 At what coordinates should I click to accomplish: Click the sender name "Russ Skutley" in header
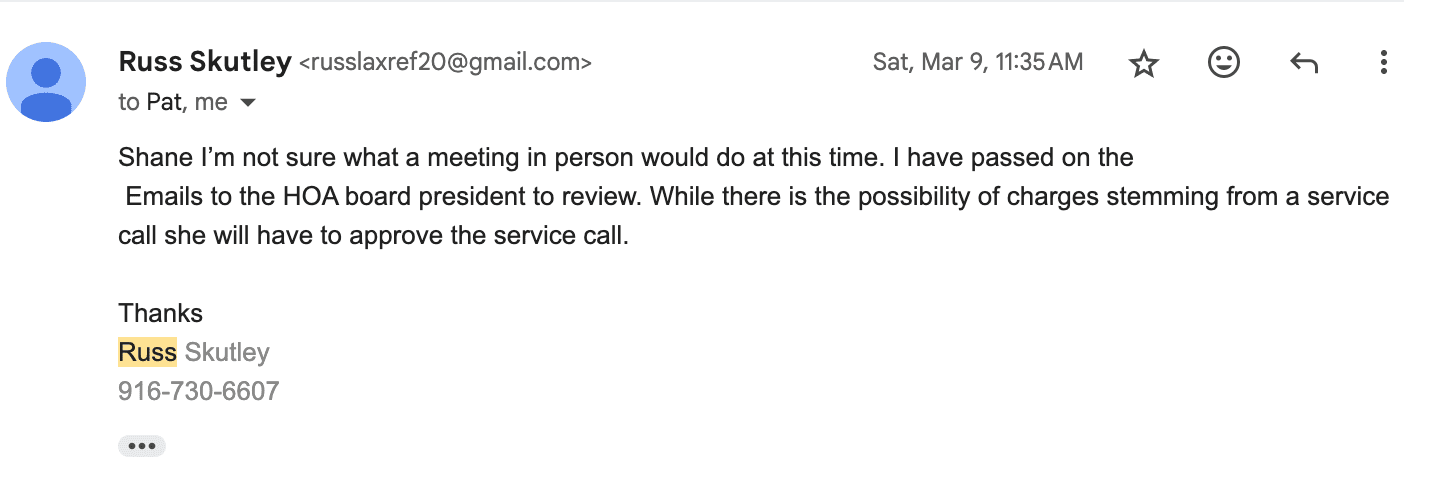click(204, 62)
